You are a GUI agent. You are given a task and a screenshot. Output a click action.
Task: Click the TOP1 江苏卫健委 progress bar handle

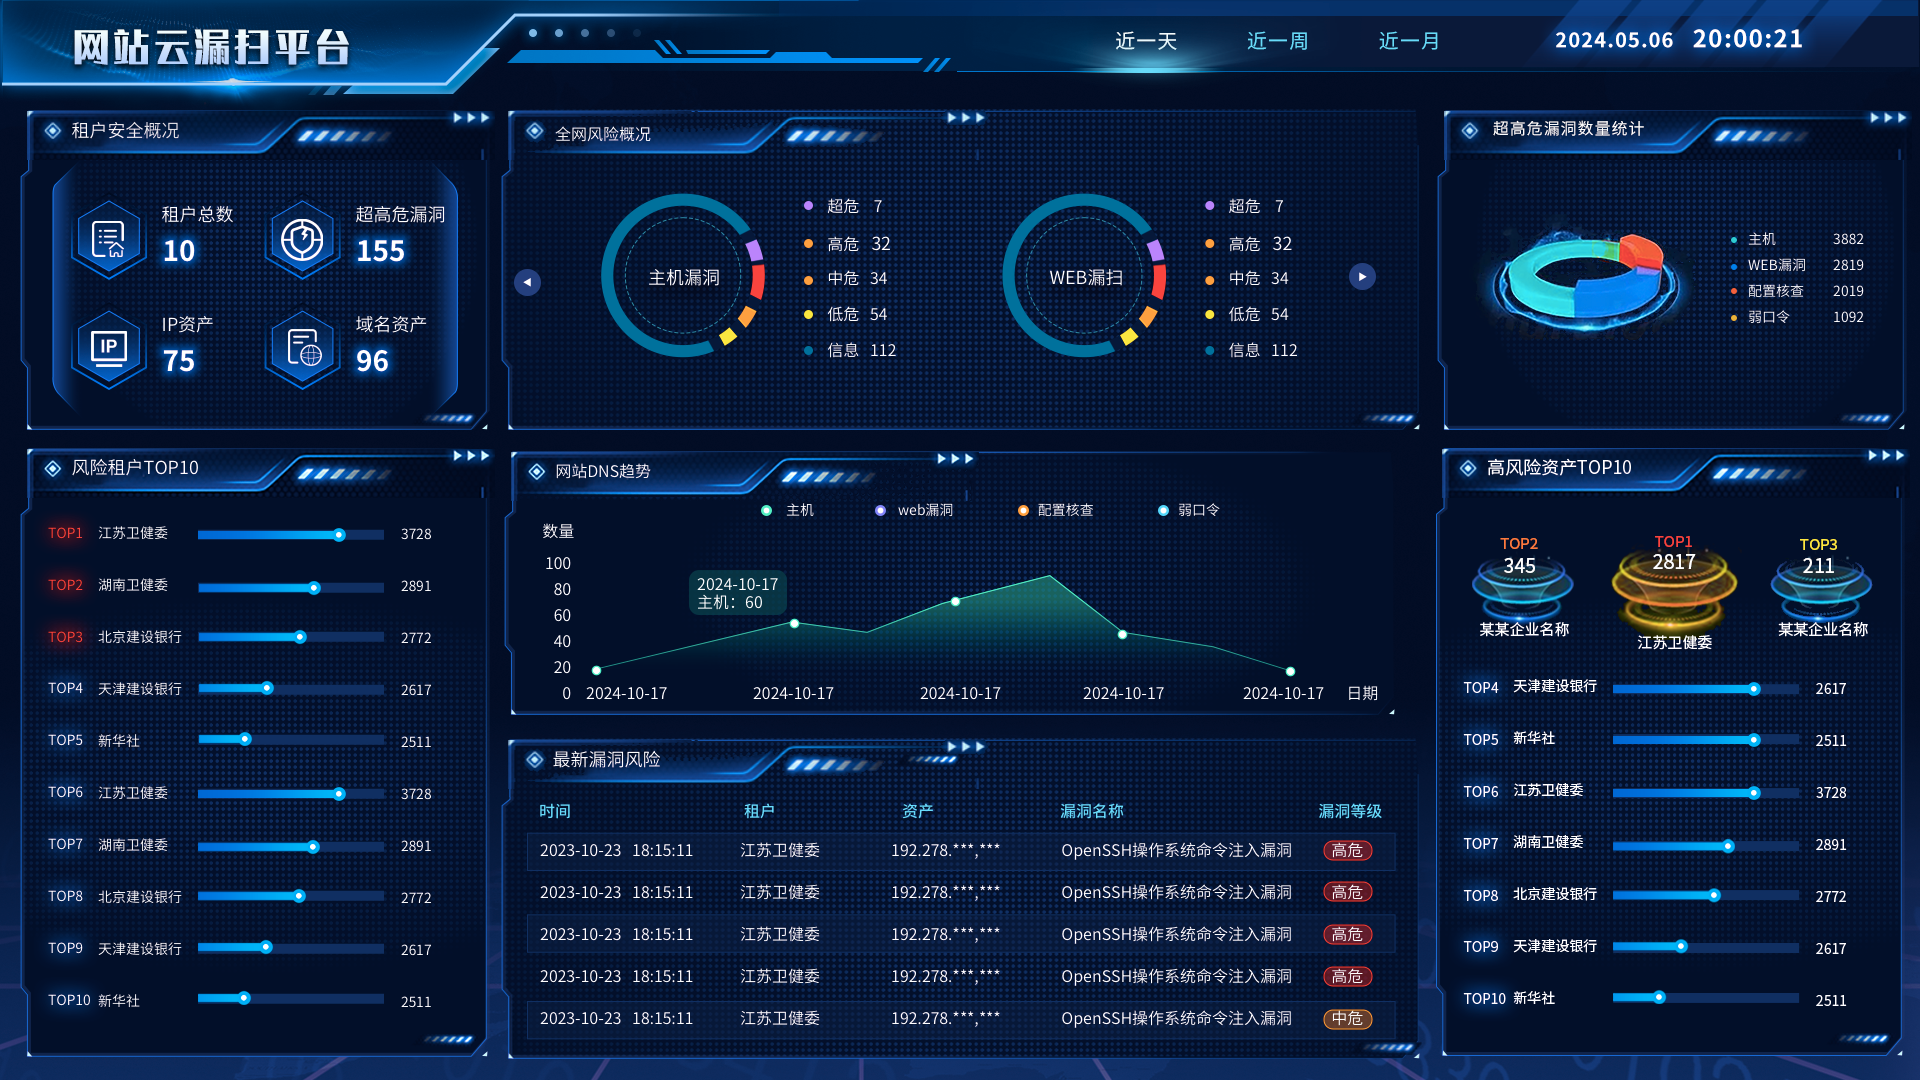click(x=339, y=535)
